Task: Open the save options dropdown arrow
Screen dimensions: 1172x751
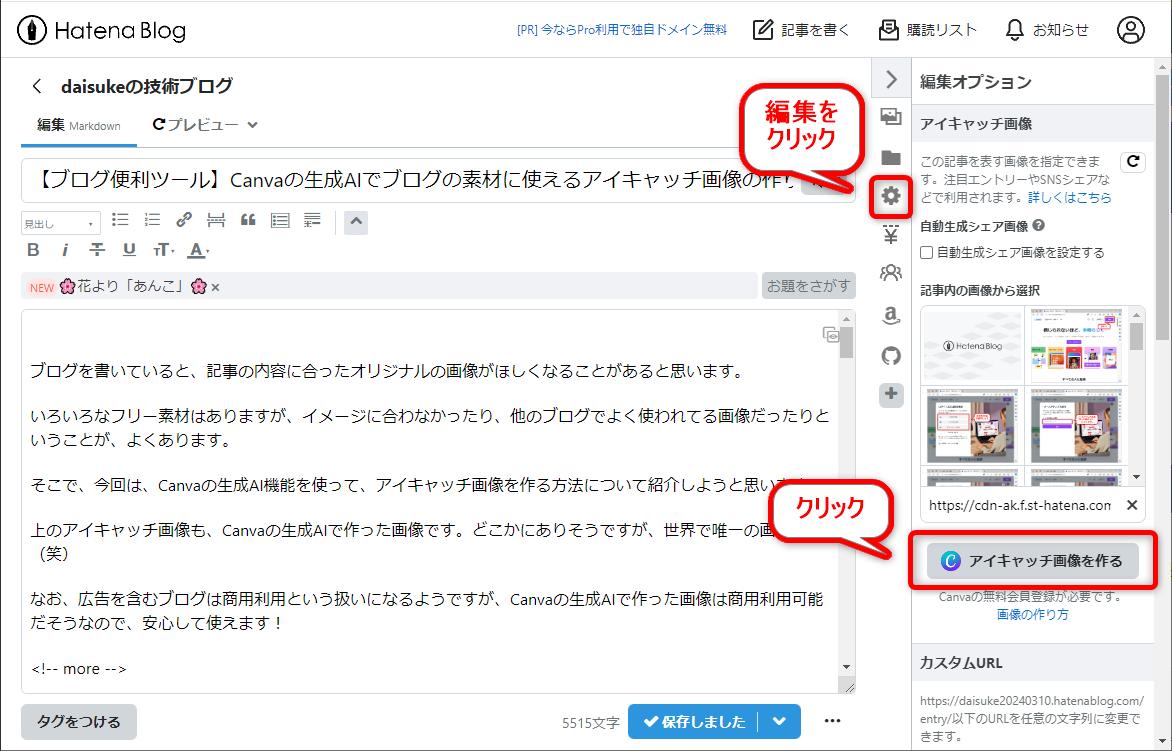Action: (x=780, y=722)
